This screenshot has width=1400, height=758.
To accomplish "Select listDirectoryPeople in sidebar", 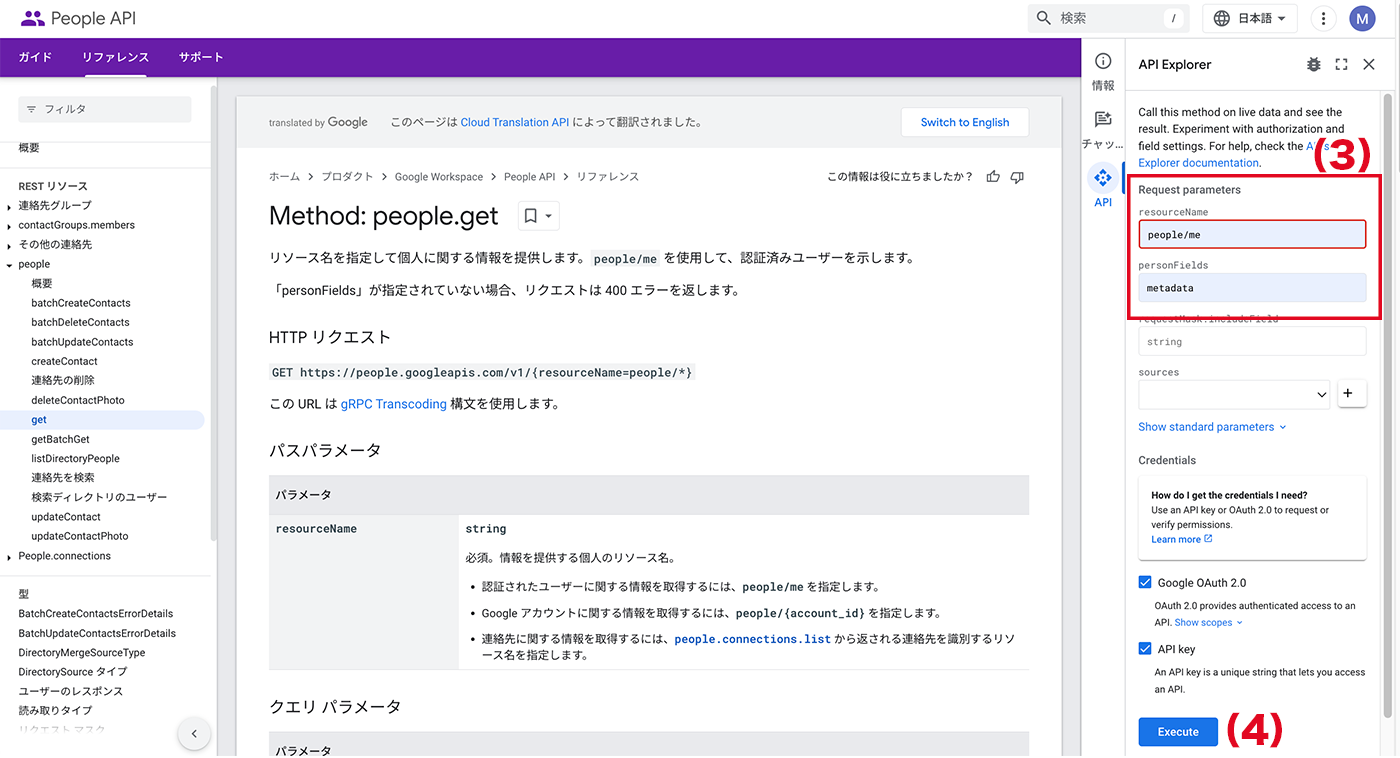I will [75, 459].
